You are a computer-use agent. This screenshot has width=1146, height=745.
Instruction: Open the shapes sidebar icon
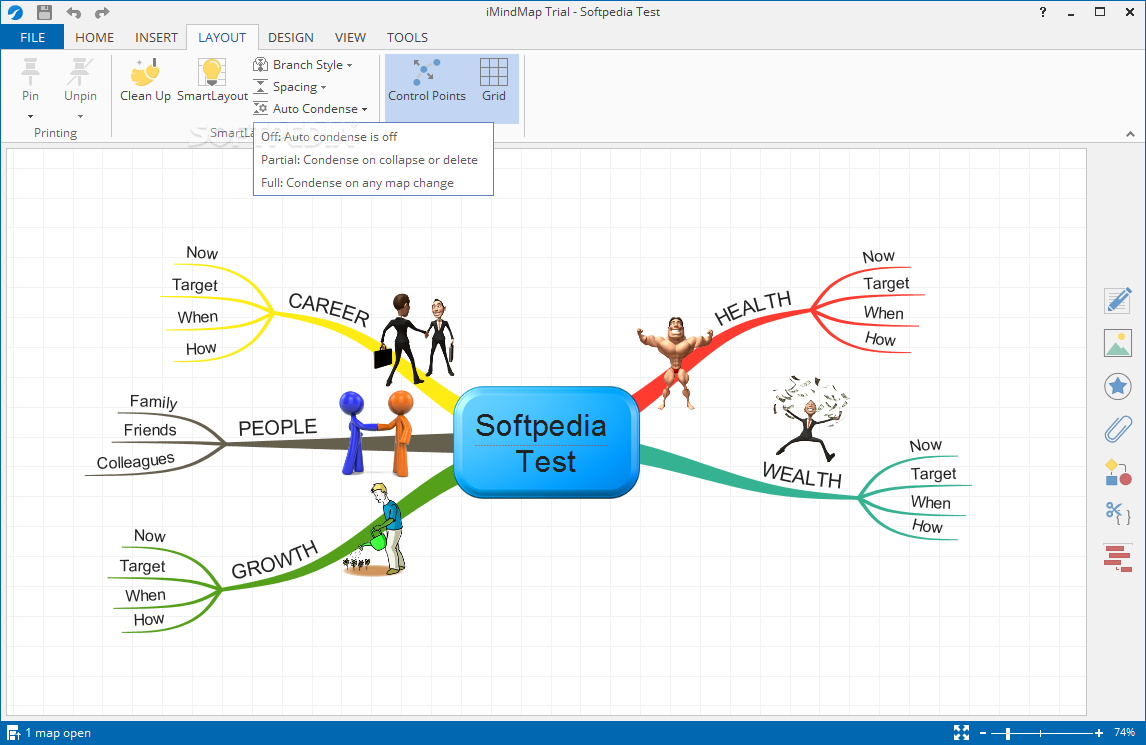[1117, 472]
